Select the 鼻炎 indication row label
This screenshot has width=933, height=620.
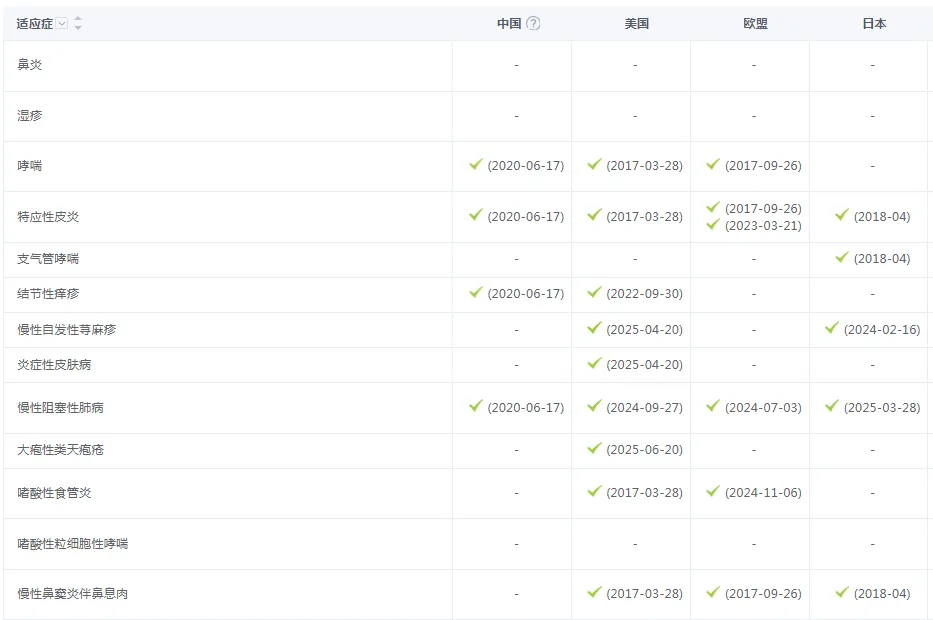tap(30, 65)
